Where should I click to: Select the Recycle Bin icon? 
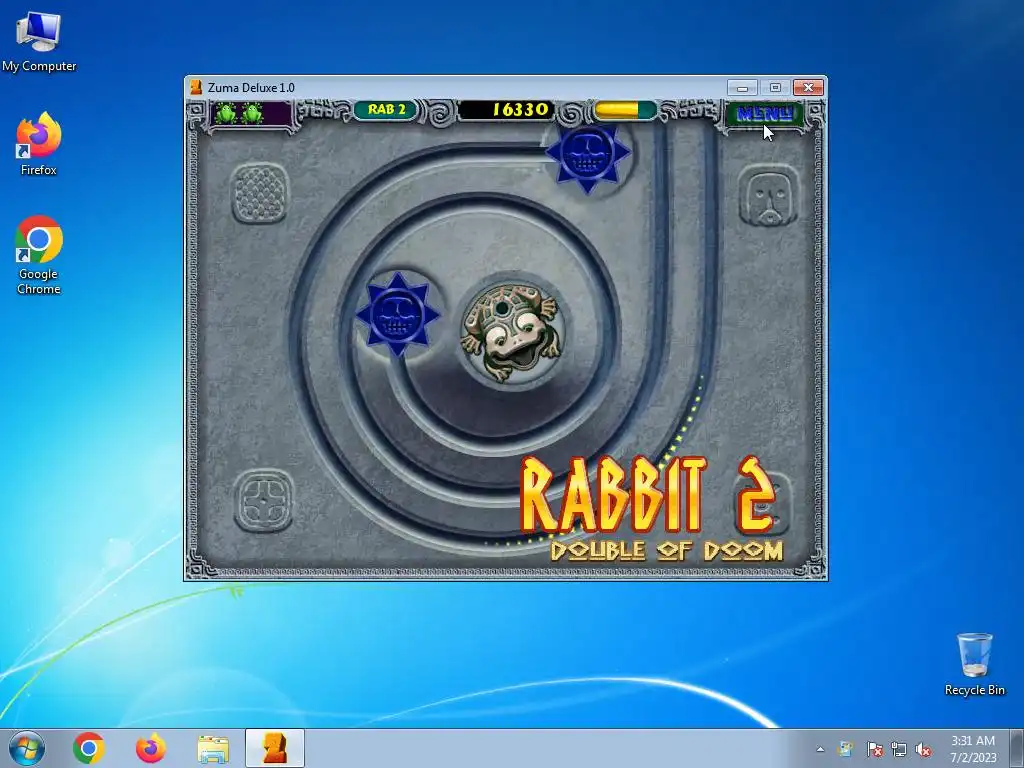(x=974, y=664)
